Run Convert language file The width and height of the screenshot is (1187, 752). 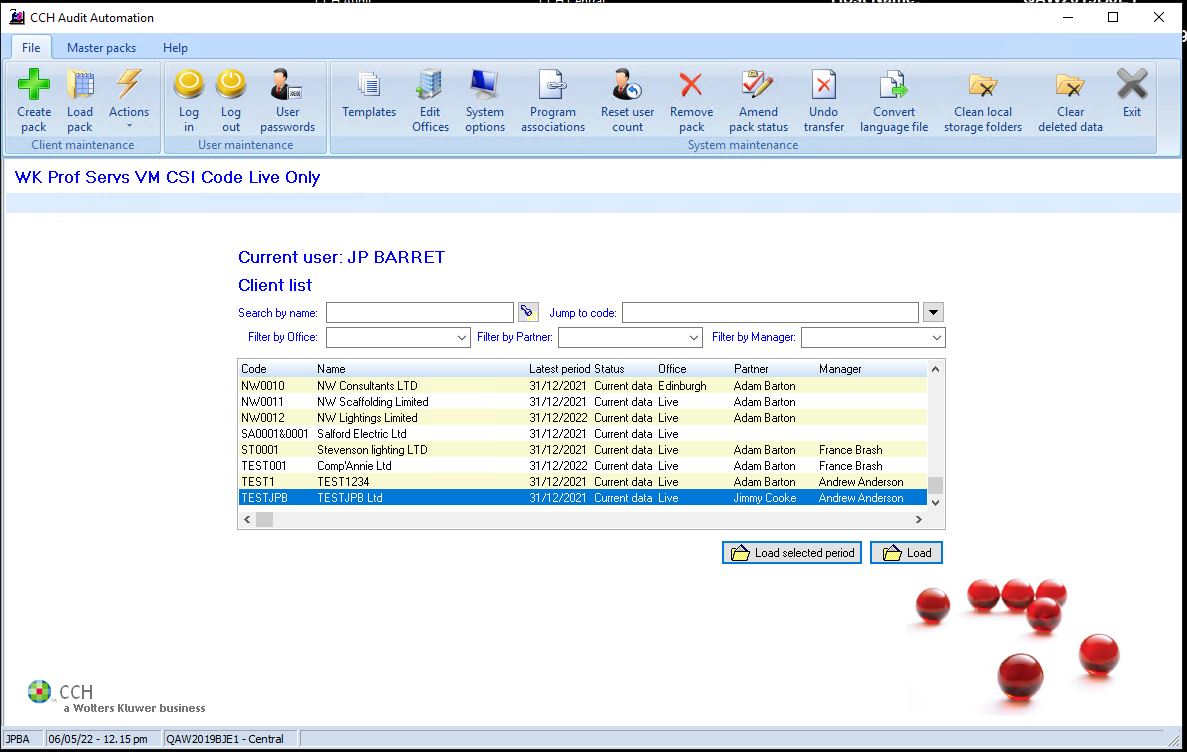click(894, 100)
